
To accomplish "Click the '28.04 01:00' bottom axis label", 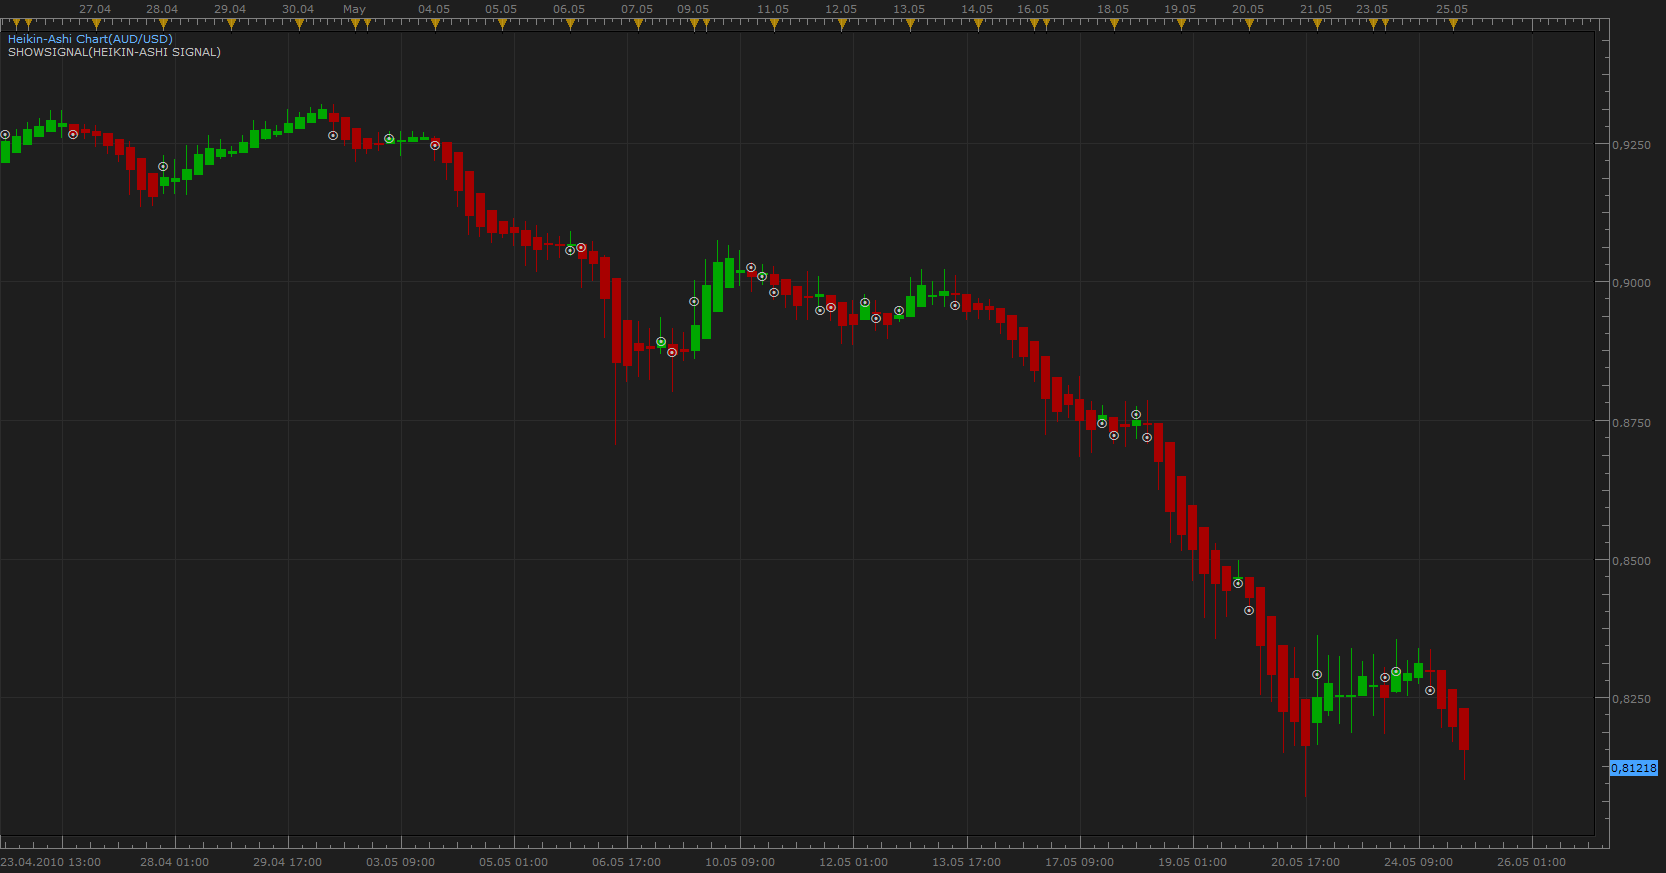I will click(175, 862).
